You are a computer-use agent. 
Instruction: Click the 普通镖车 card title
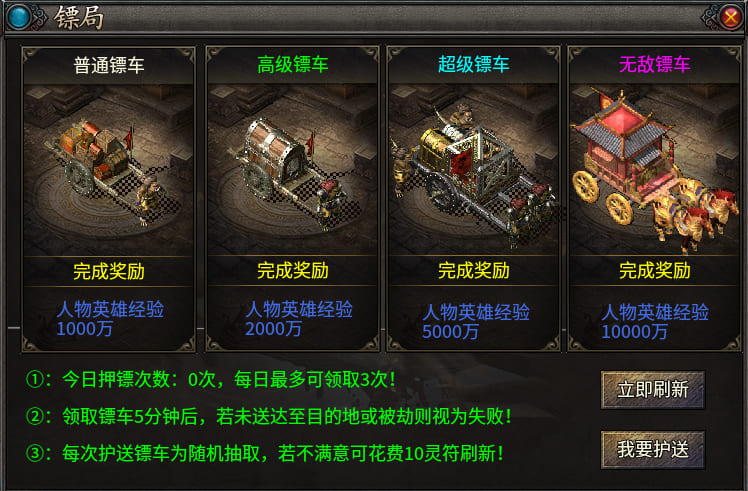[x=109, y=65]
